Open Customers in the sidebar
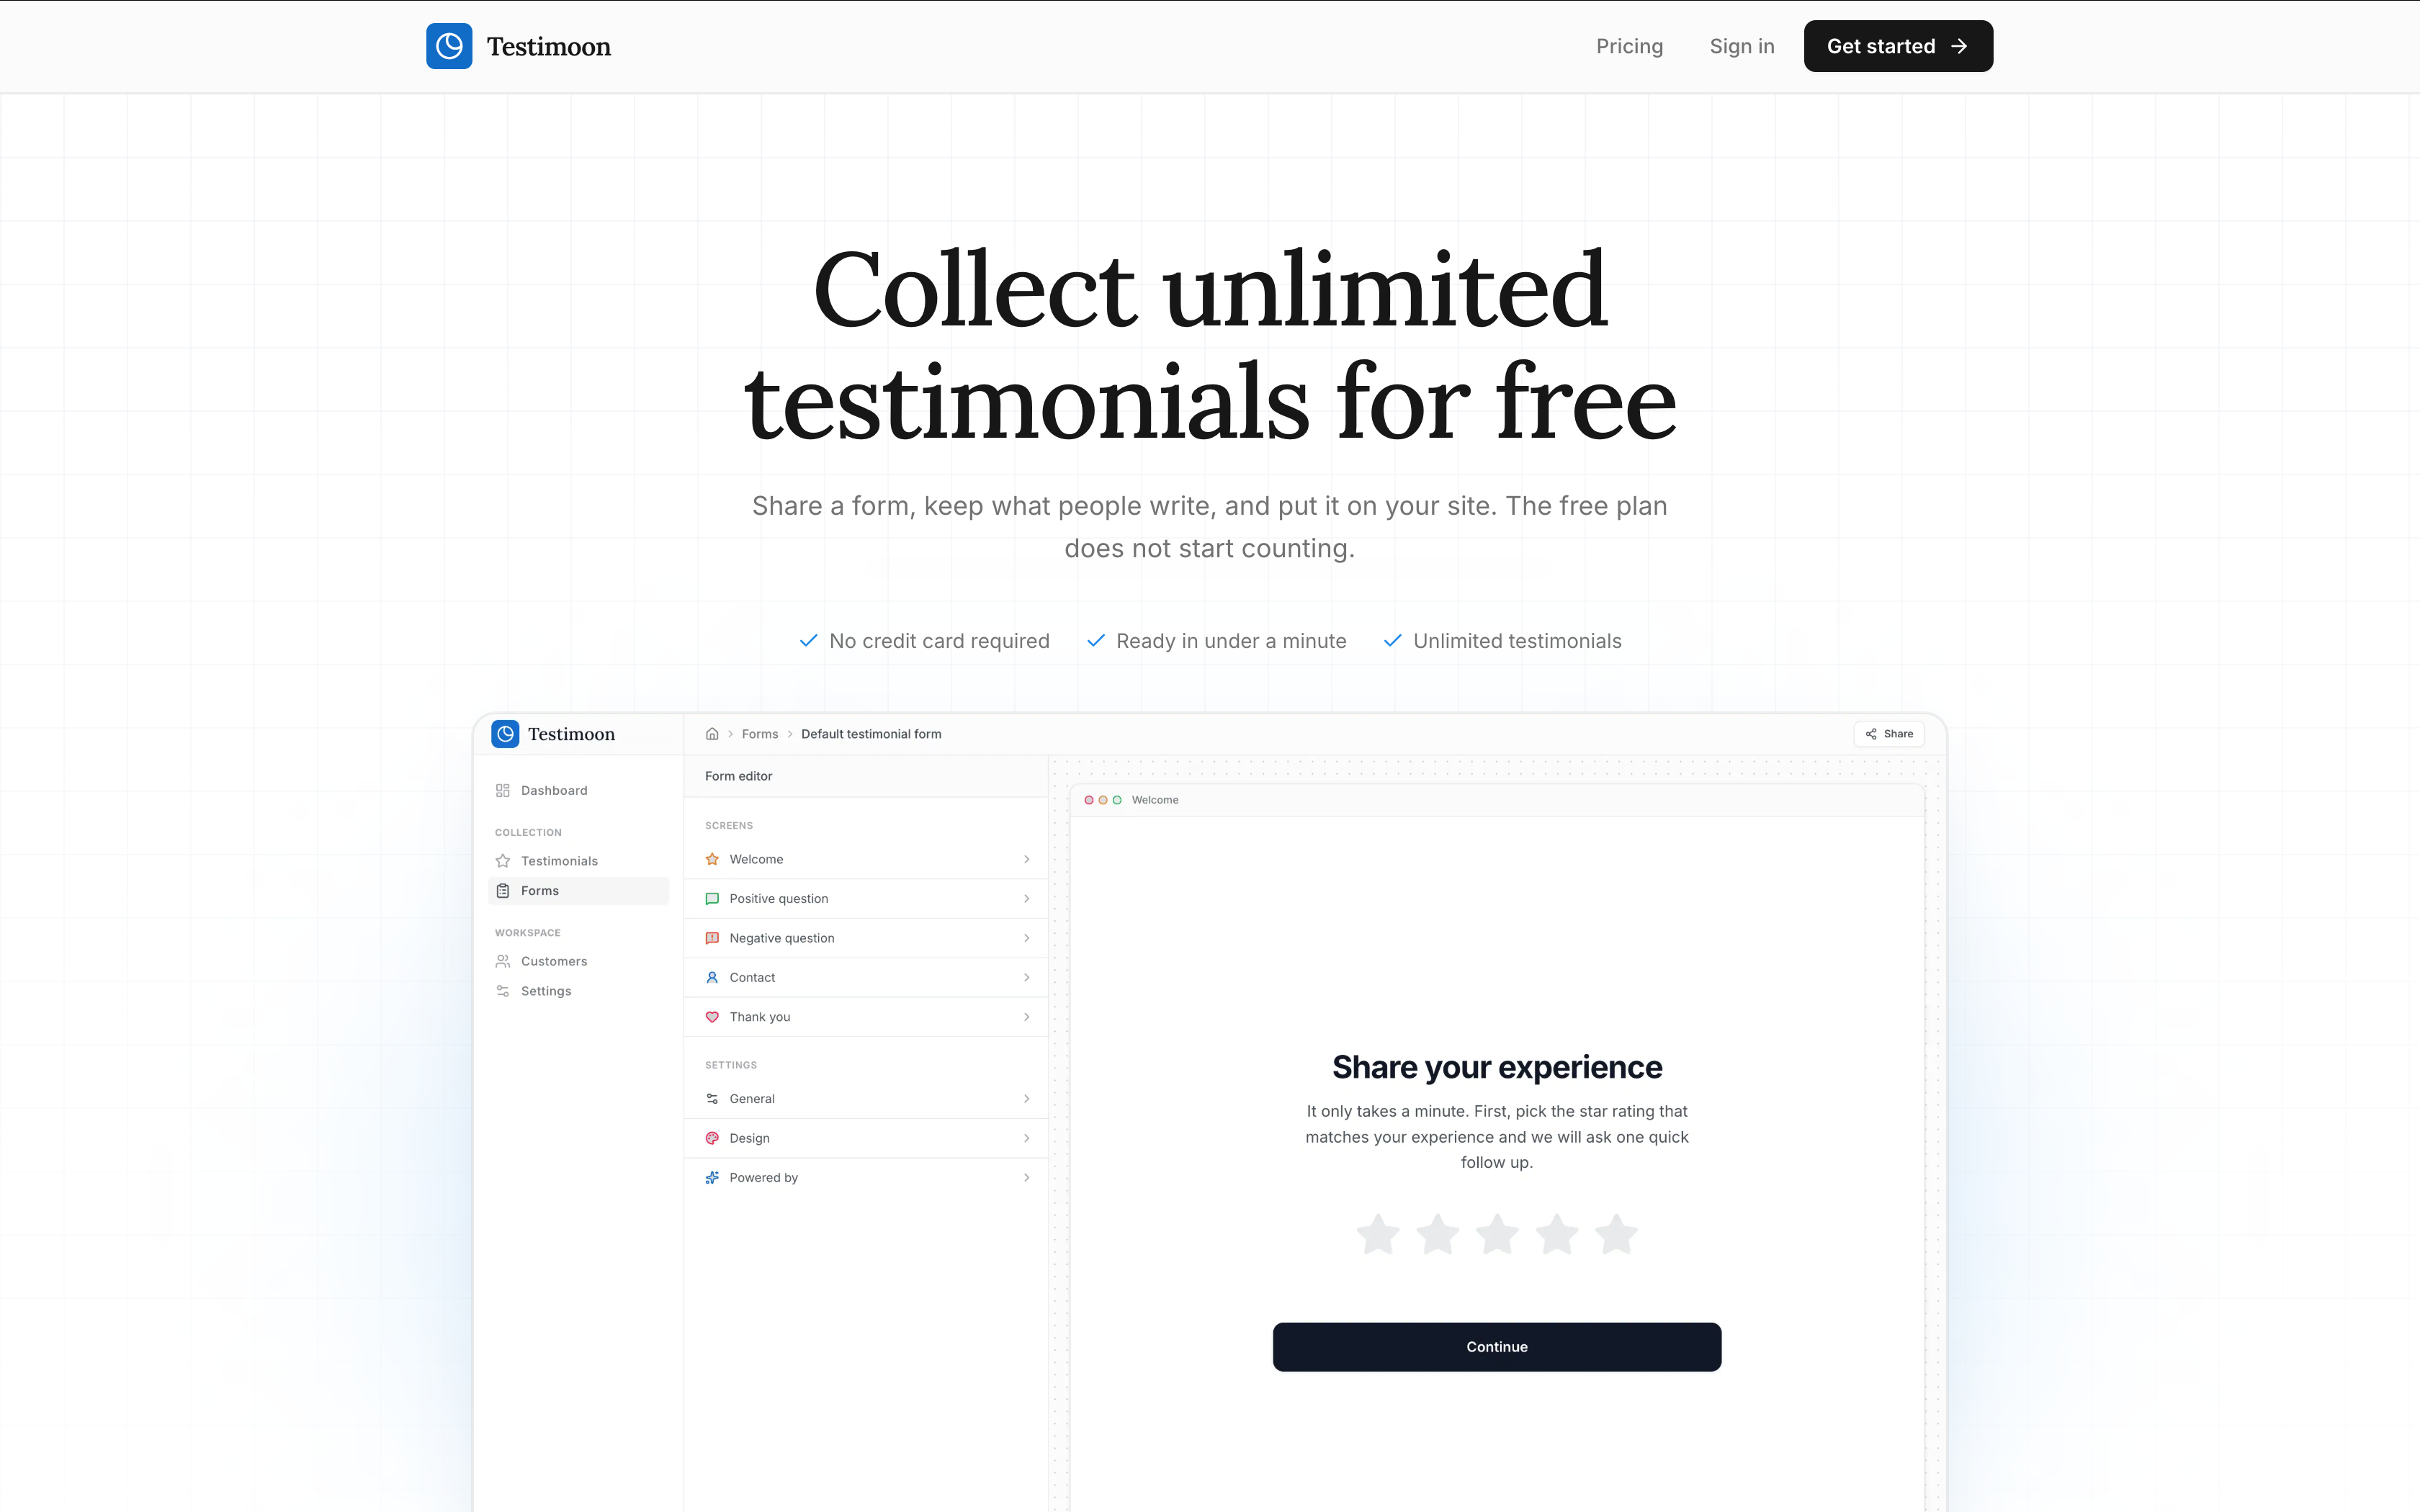This screenshot has height=1512, width=2420. [x=578, y=961]
